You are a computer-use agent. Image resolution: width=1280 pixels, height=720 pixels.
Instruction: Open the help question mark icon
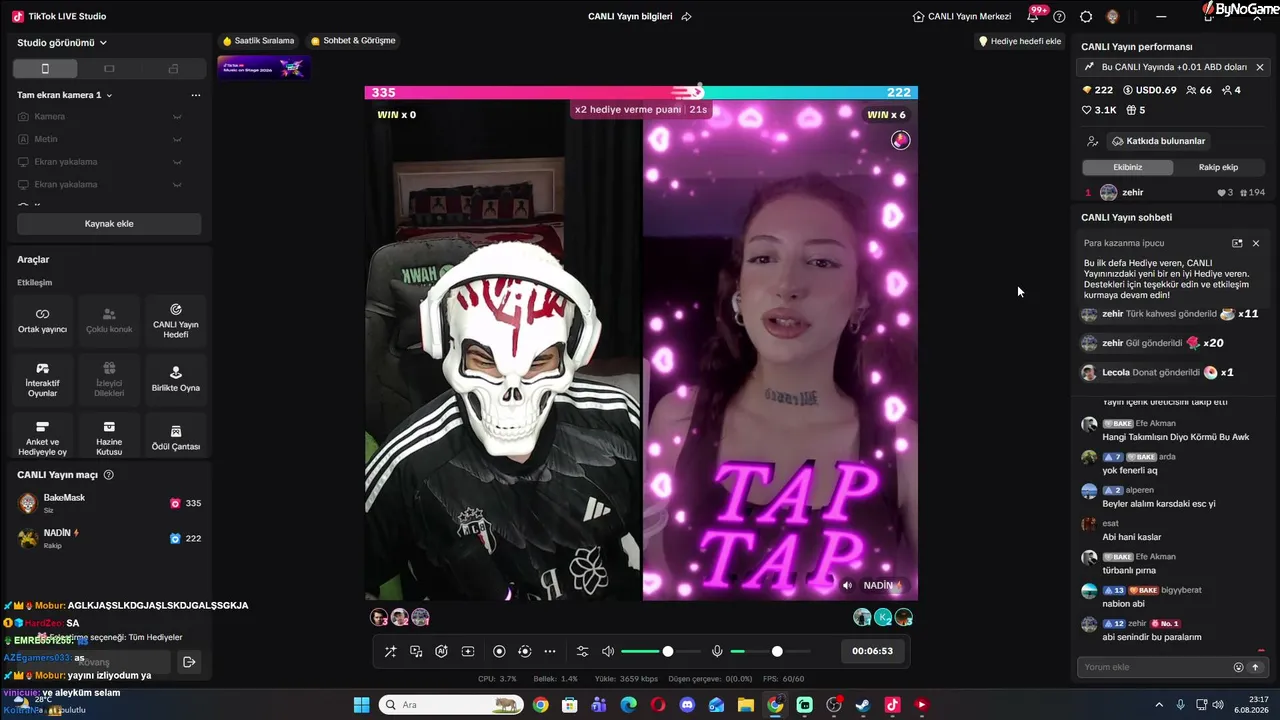pos(1060,16)
